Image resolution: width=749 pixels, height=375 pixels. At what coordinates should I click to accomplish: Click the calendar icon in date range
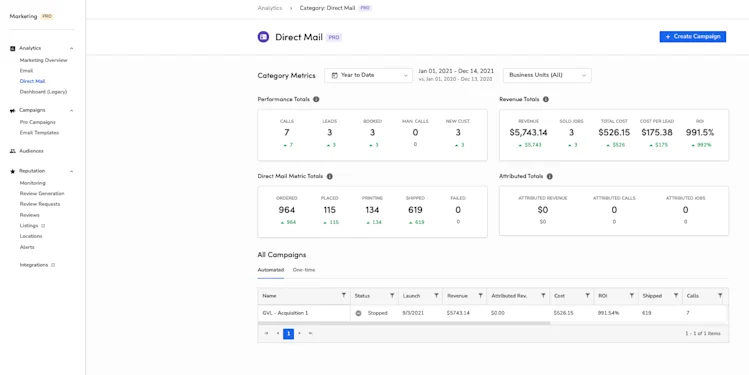pyautogui.click(x=334, y=75)
